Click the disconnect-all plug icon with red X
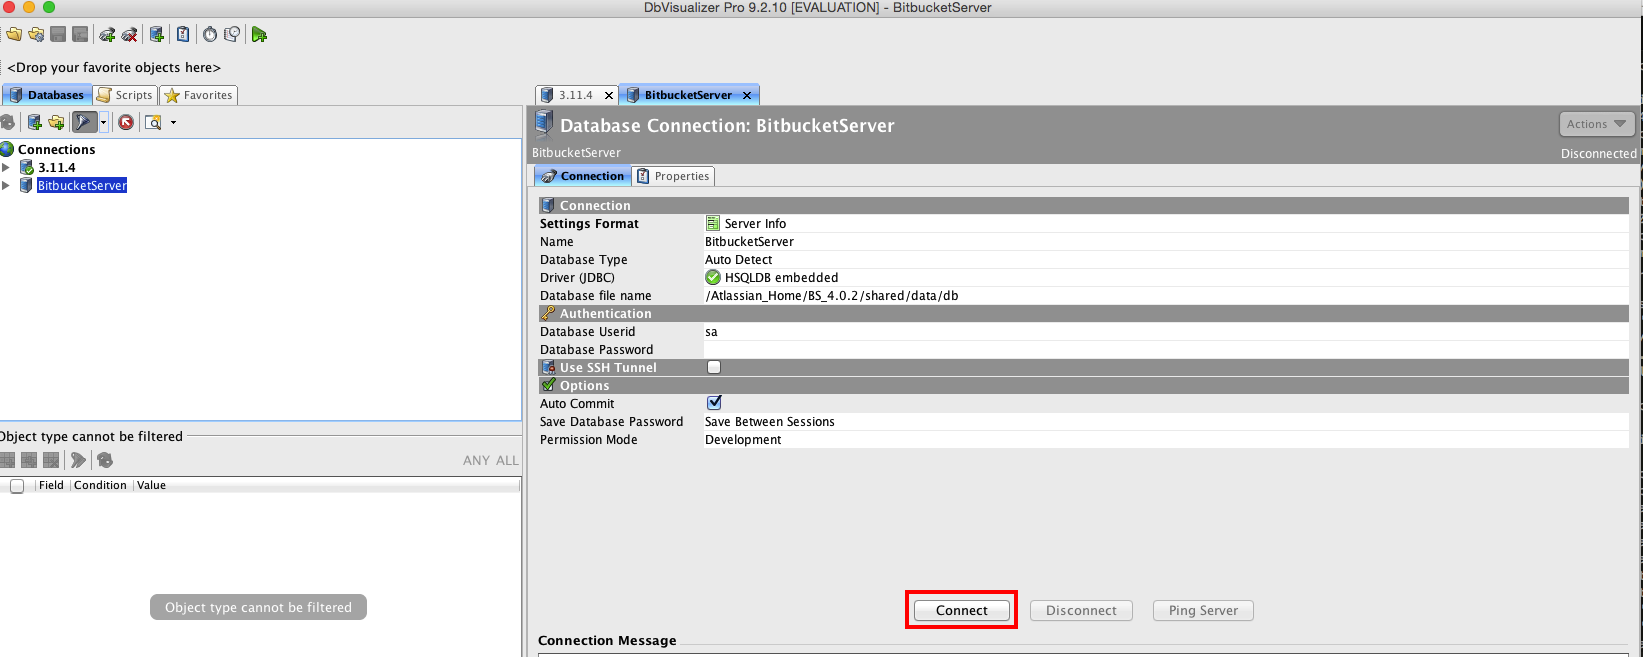 pos(129,35)
